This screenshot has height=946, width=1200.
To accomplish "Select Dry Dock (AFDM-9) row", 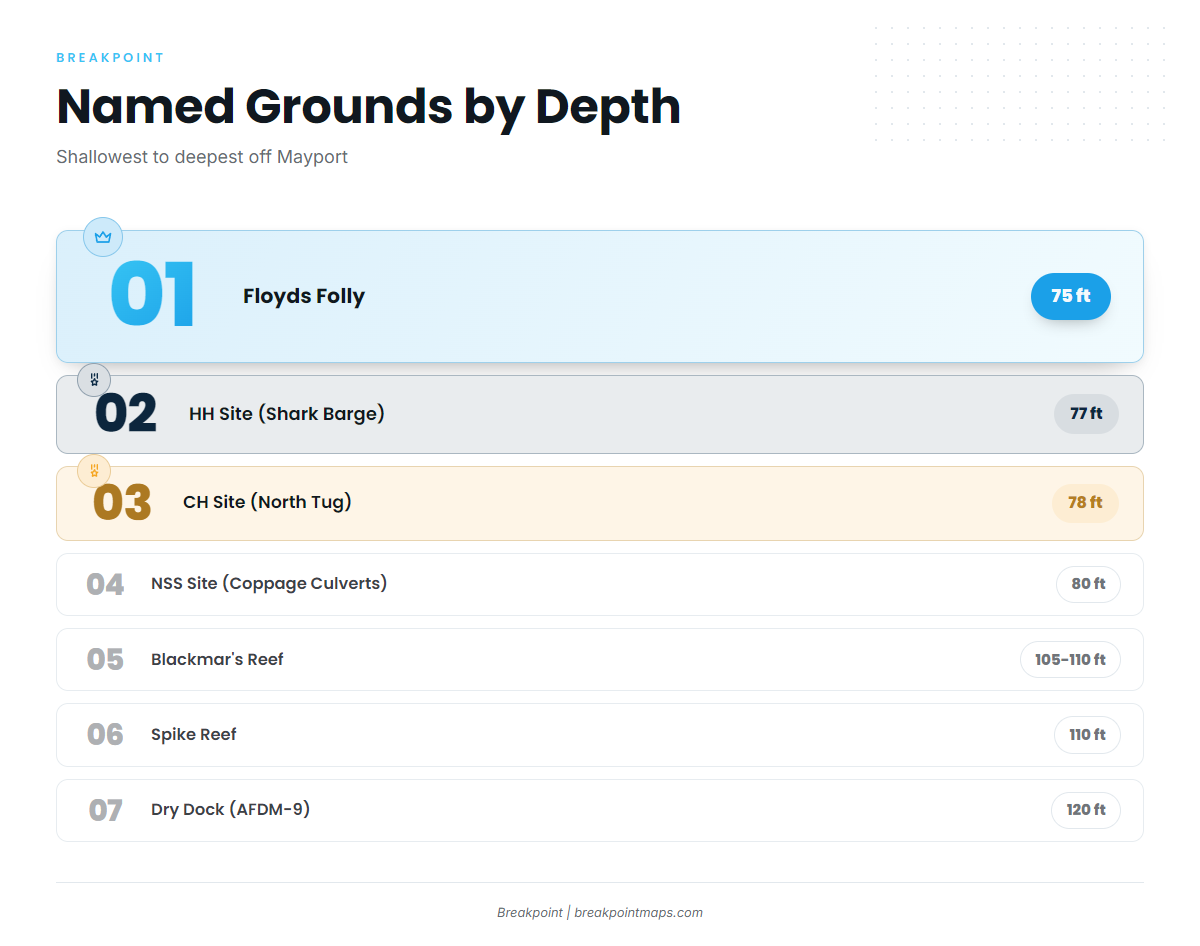I will [600, 810].
